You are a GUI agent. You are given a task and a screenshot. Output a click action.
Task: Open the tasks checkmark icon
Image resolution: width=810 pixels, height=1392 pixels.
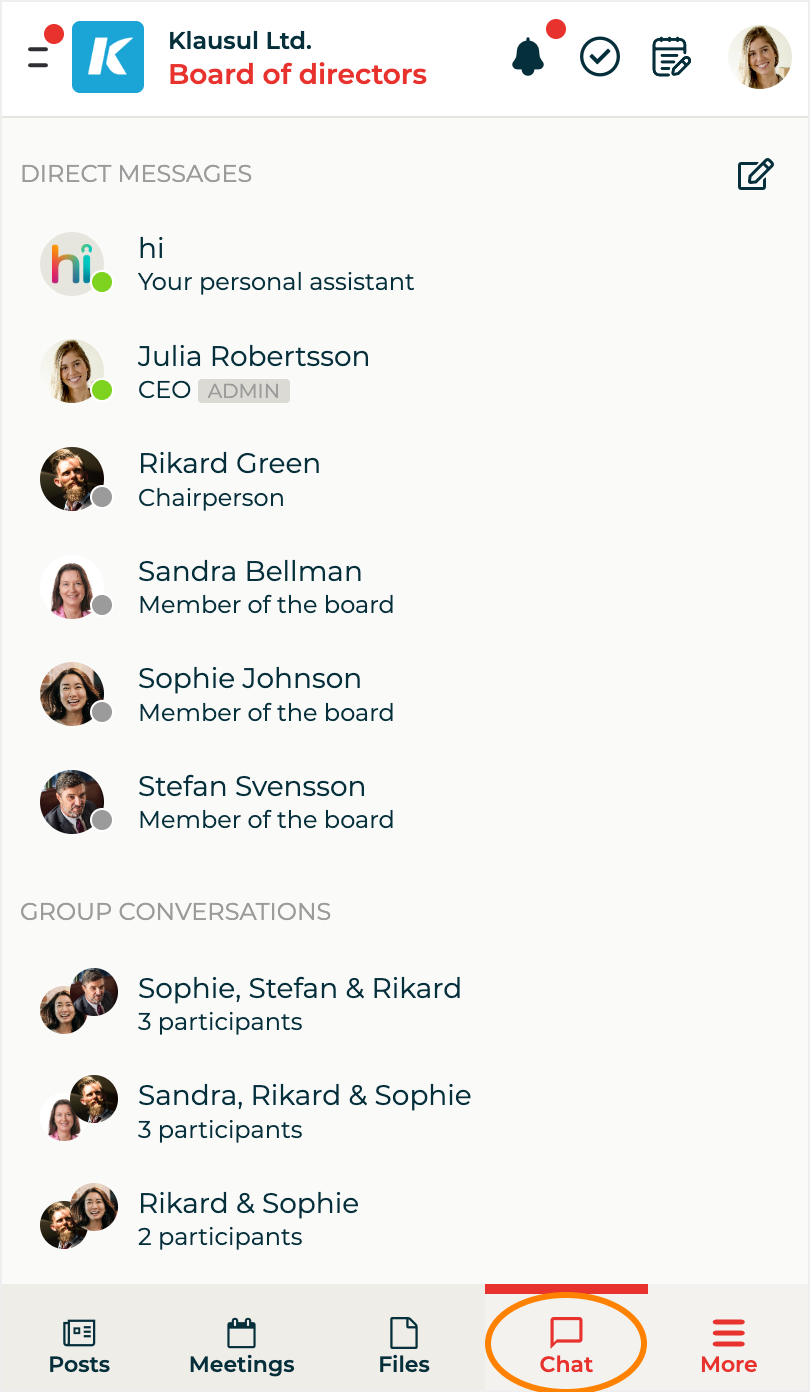coord(600,57)
